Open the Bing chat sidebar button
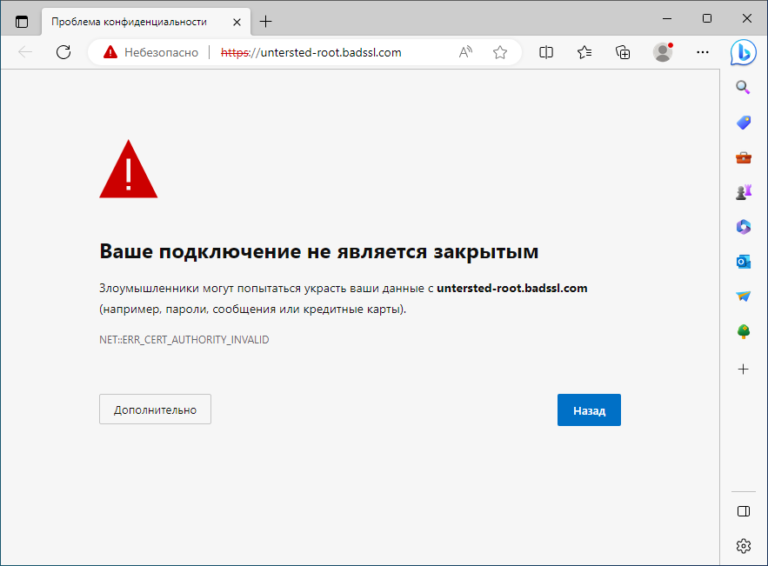Screen dimensions: 768x566 [744, 52]
